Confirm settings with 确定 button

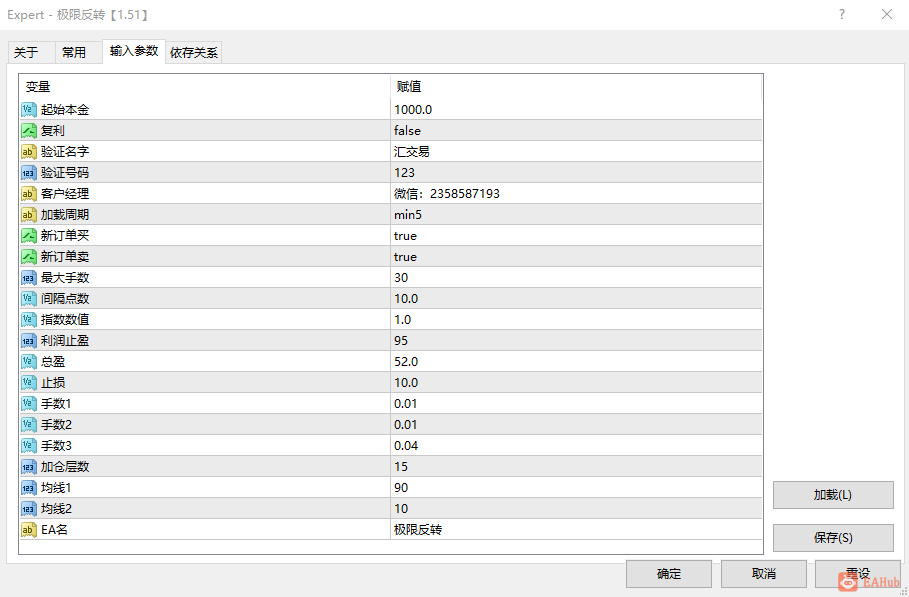pos(669,574)
